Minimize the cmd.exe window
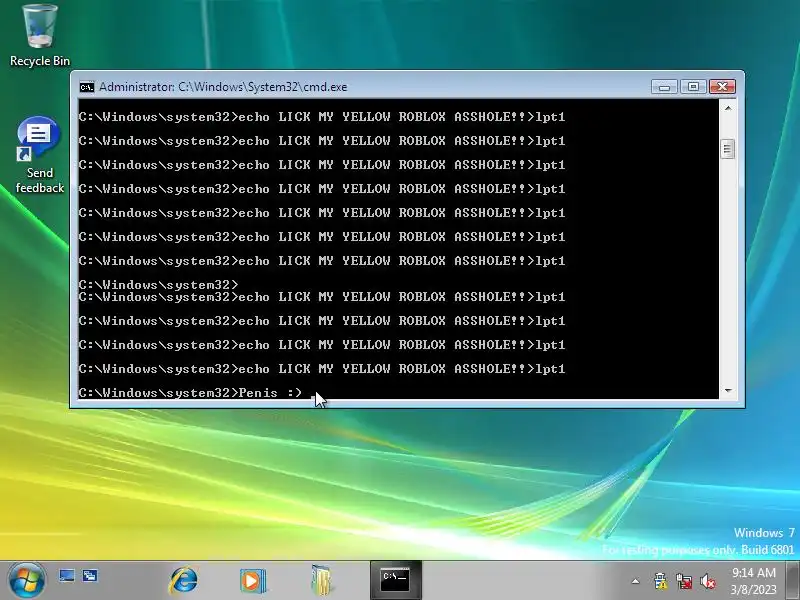This screenshot has width=800, height=600. point(664,87)
